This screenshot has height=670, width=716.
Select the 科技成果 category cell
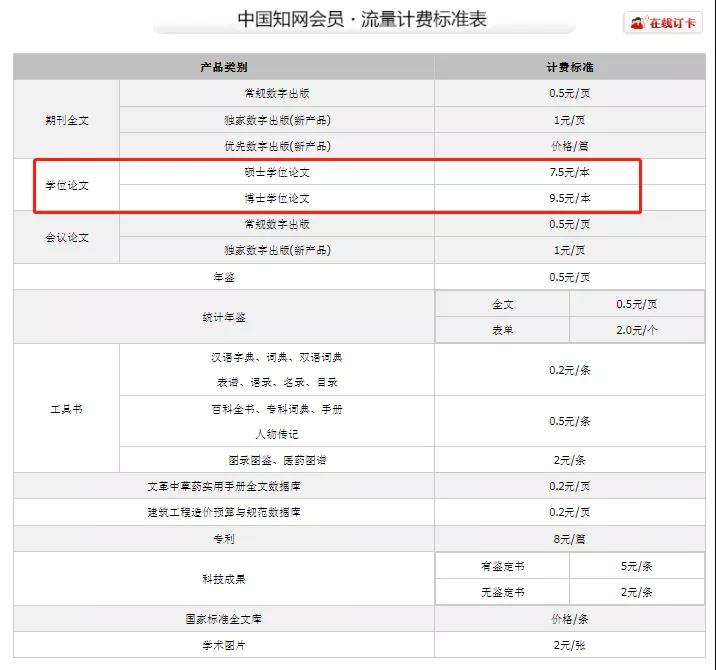pos(224,579)
